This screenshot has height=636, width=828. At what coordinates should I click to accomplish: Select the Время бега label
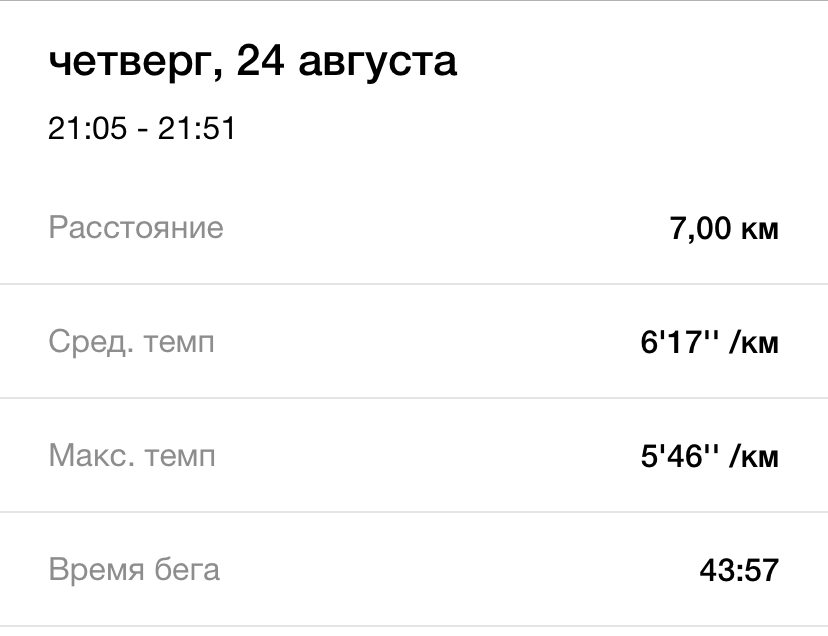(134, 569)
